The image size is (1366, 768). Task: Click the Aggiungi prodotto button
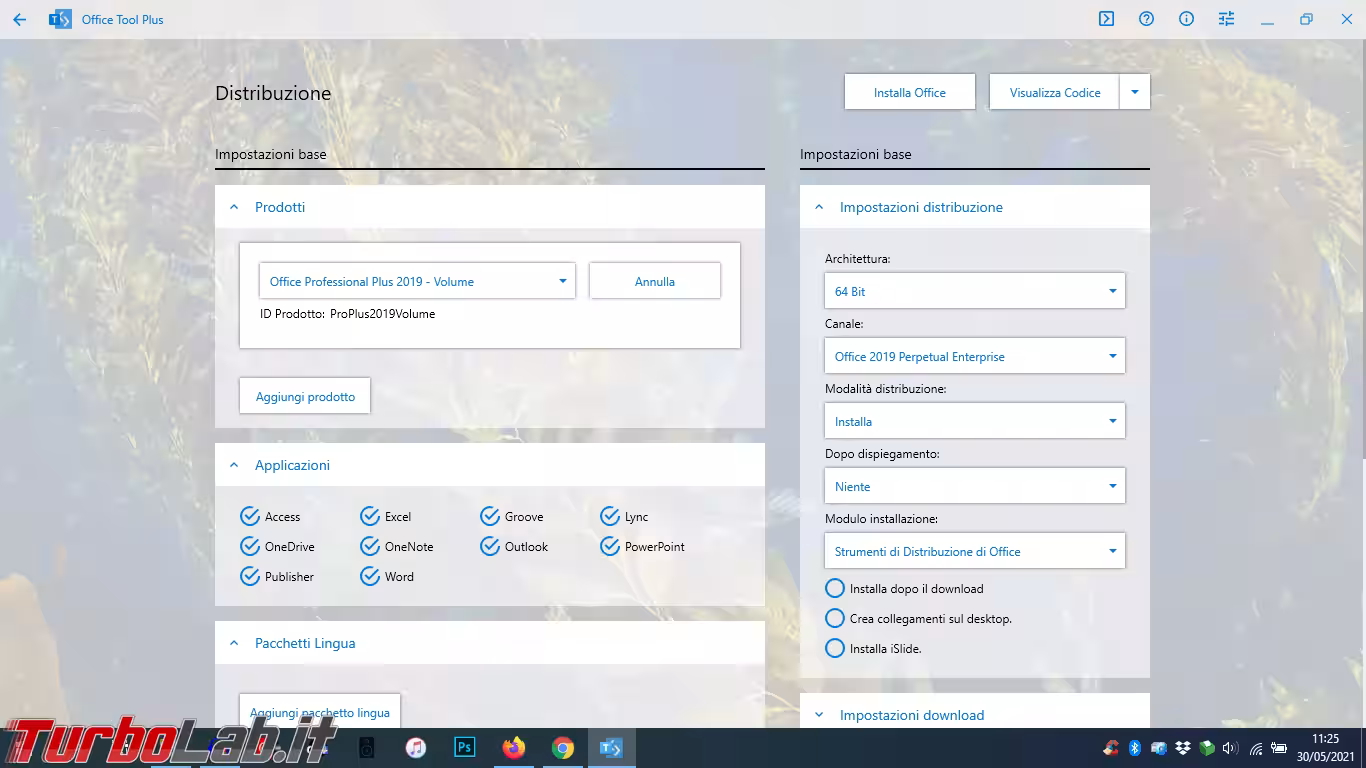pos(305,396)
